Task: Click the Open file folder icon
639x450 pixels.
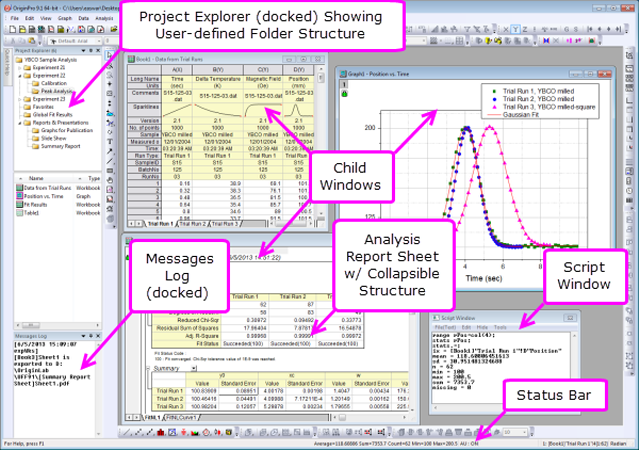Action: pyautogui.click(x=114, y=29)
